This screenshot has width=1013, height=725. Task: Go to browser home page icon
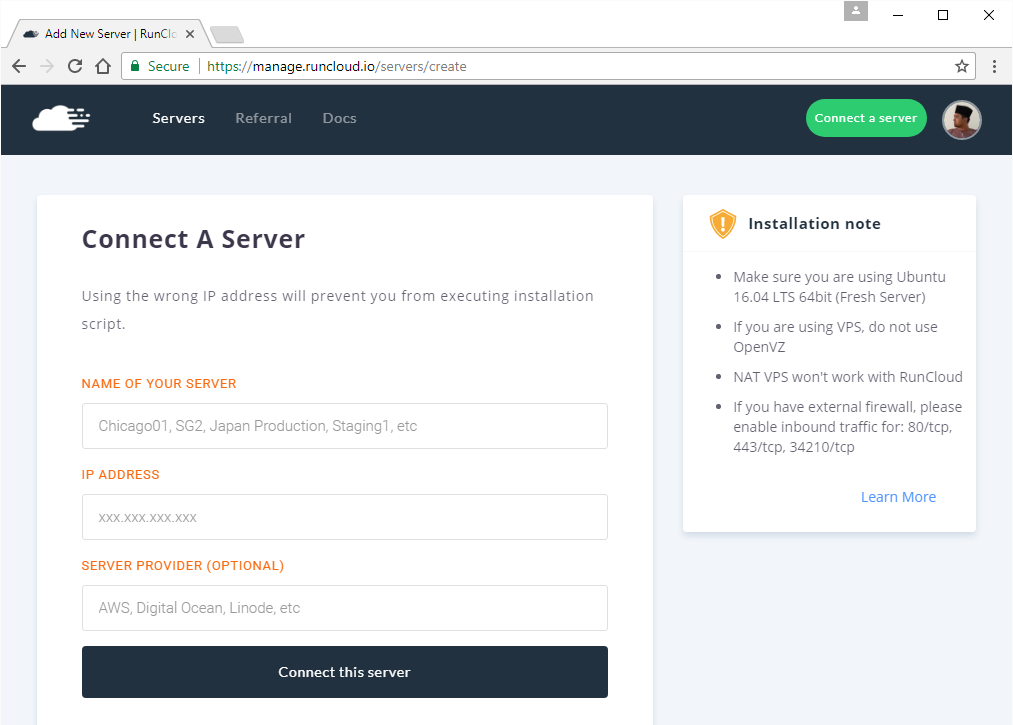coord(102,66)
